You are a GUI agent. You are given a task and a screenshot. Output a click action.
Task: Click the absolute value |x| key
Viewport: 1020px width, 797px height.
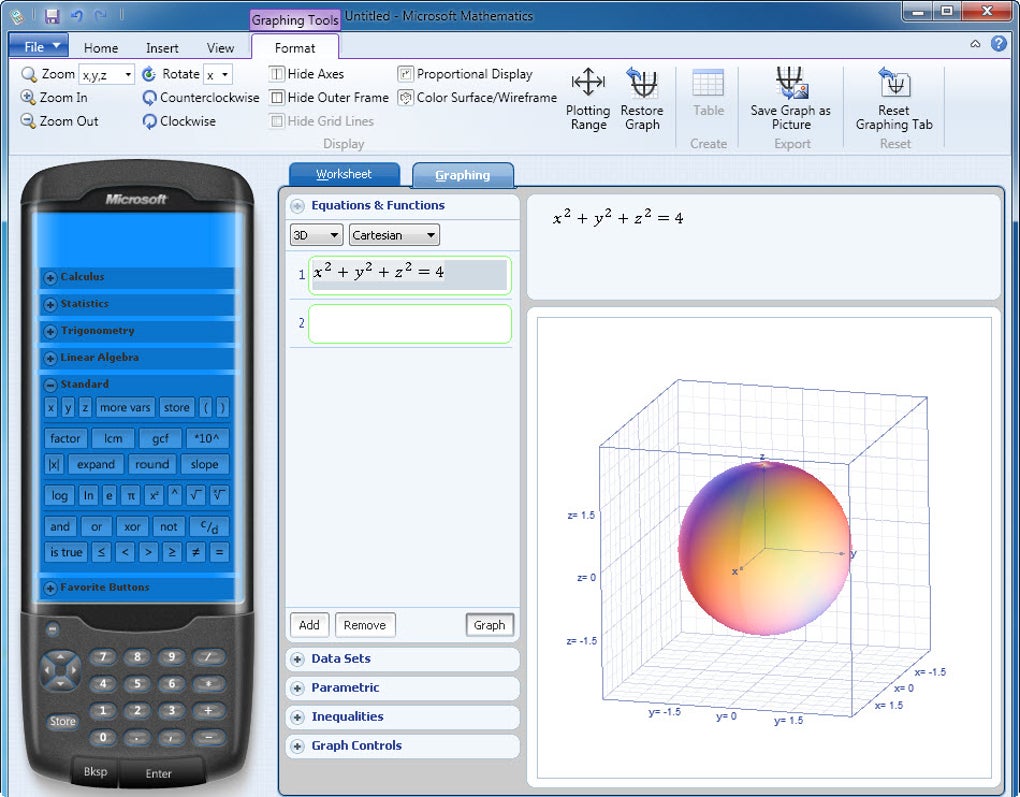pos(53,465)
